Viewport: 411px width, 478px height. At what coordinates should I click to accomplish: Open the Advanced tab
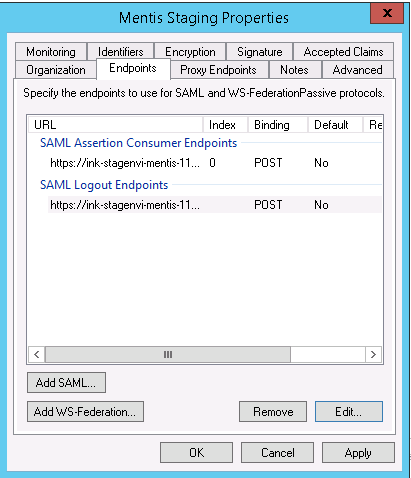coord(357,70)
